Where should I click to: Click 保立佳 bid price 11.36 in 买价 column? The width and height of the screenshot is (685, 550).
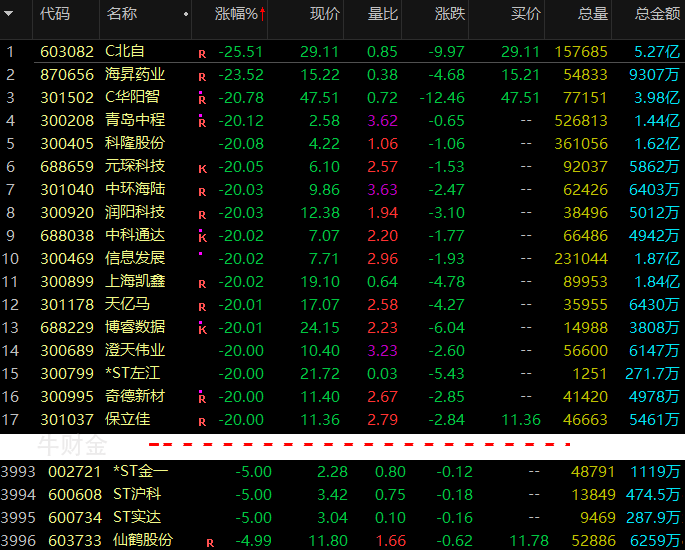point(521,420)
